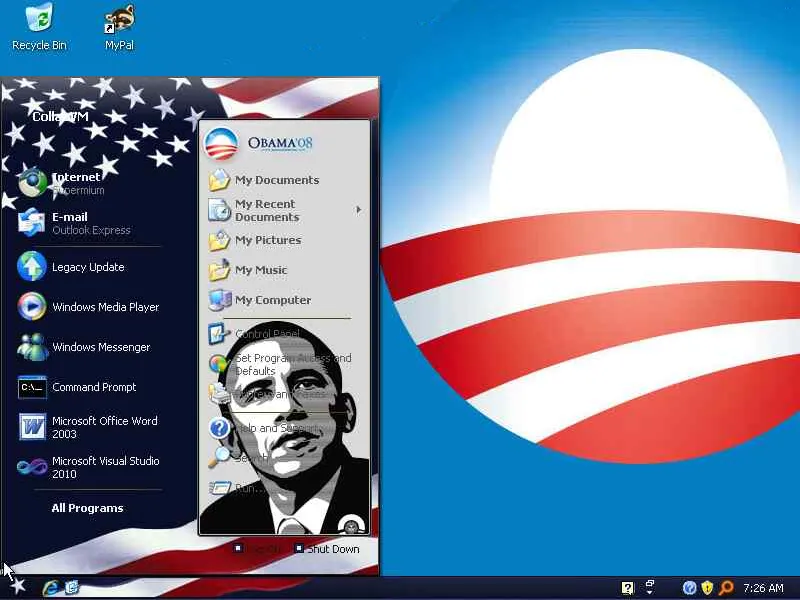
Task: Open the yellow security shield tray icon
Action: pos(707,588)
